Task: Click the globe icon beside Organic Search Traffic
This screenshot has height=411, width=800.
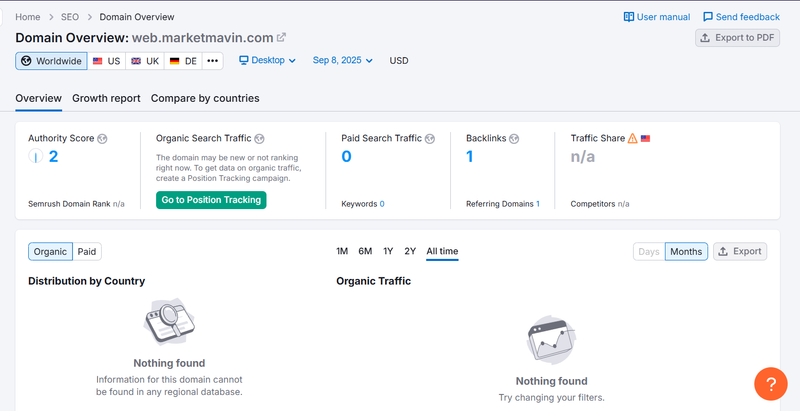Action: [x=259, y=139]
